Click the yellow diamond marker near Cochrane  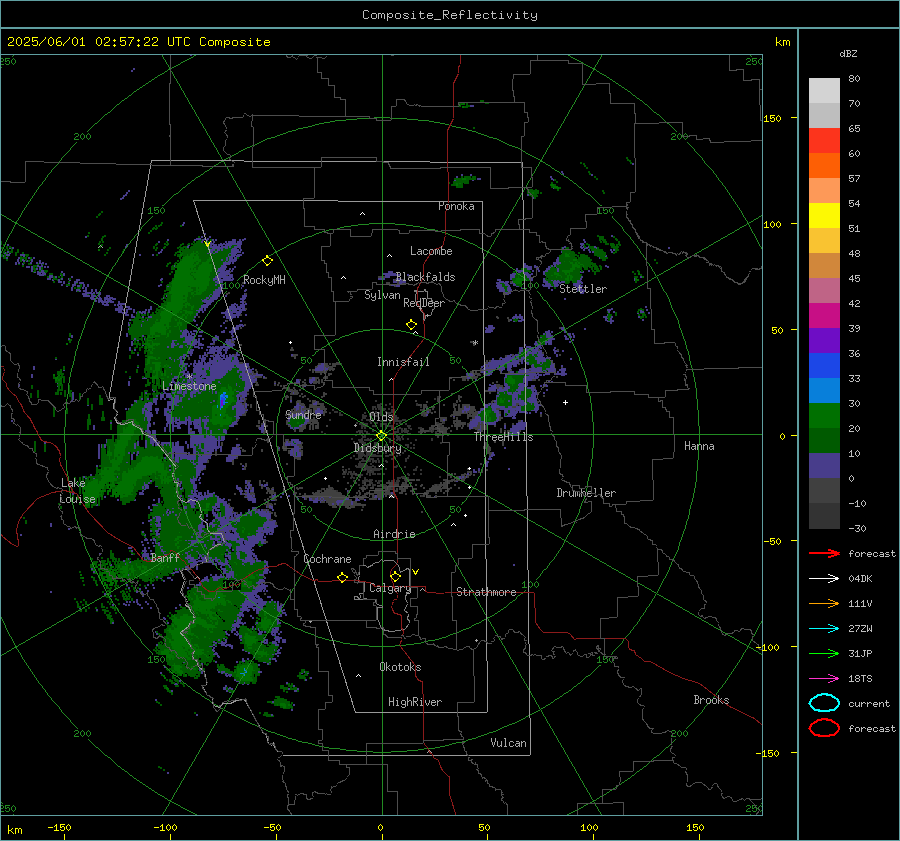tap(342, 578)
